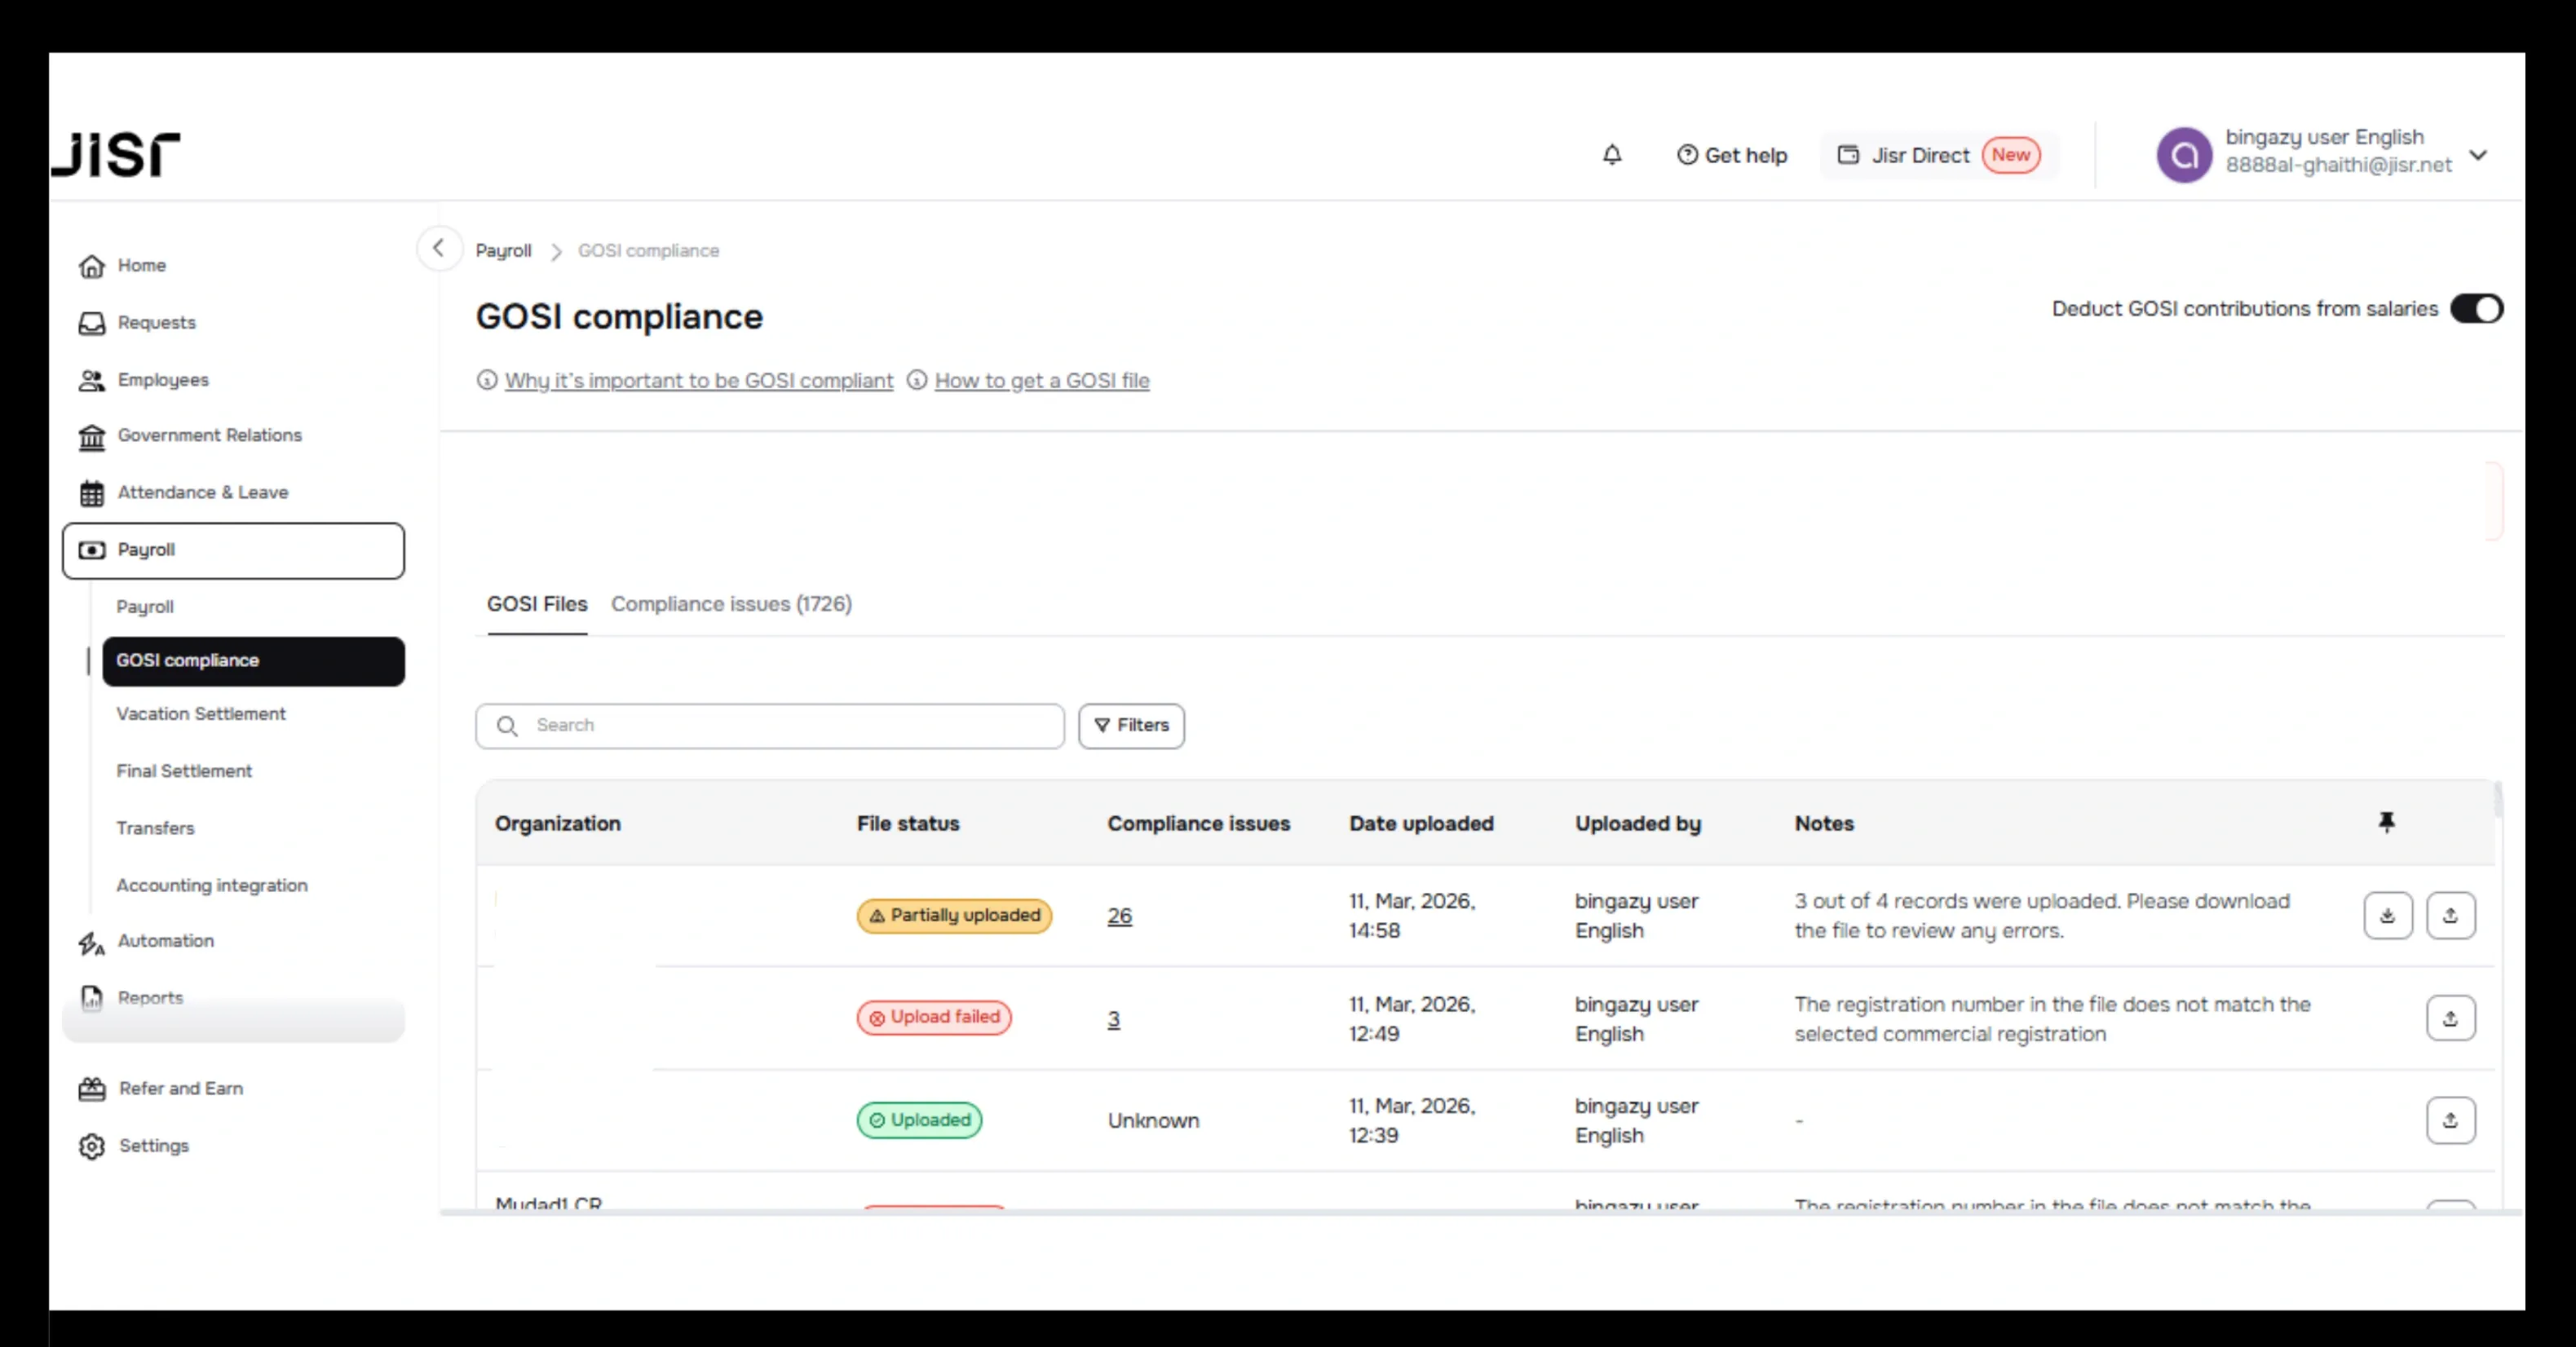Screen dimensions: 2576x1347
Task: Open the Reports document icon
Action: click(91, 997)
